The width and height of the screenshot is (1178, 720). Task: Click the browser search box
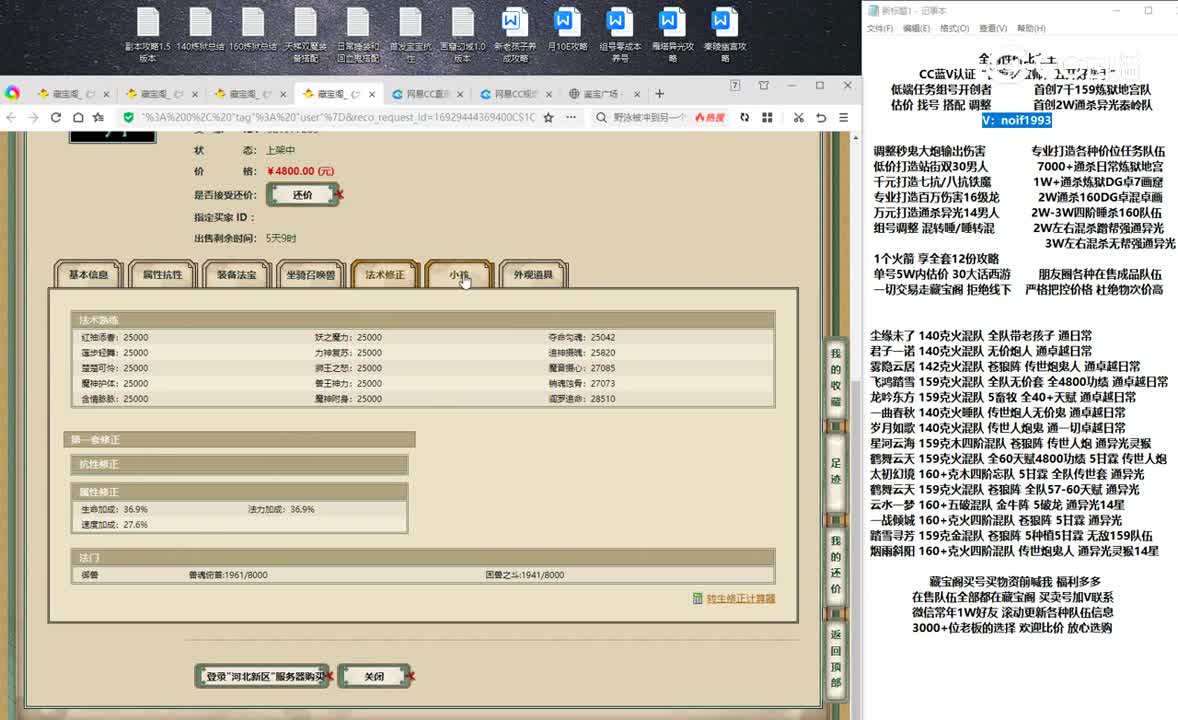pyautogui.click(x=650, y=117)
